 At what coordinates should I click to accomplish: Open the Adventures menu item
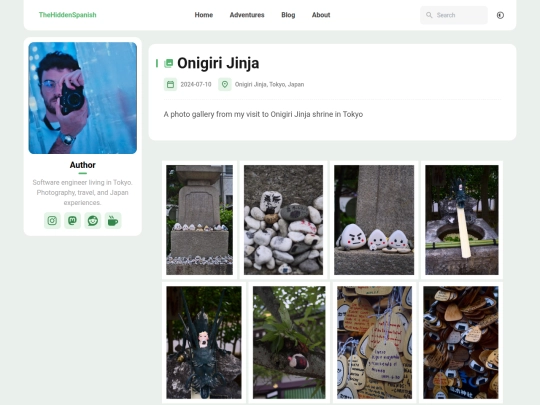[x=247, y=15]
